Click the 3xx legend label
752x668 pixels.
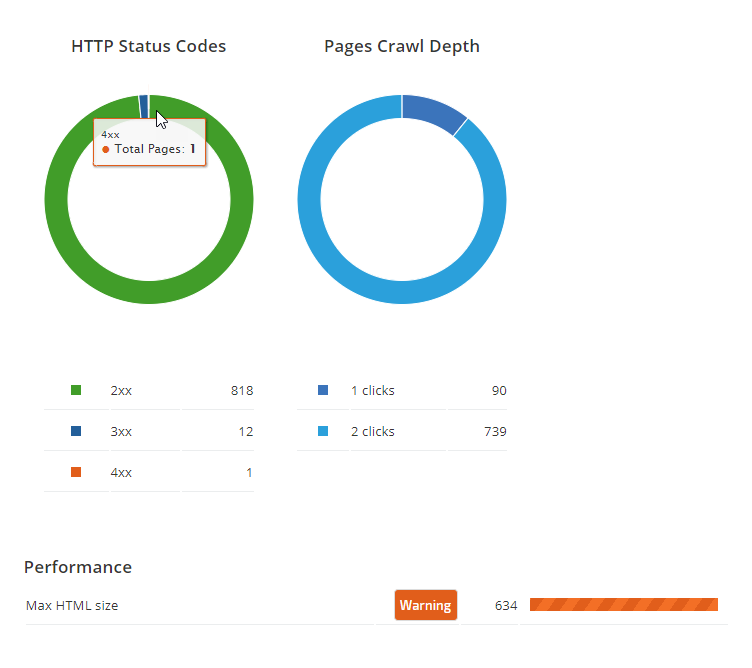[121, 431]
